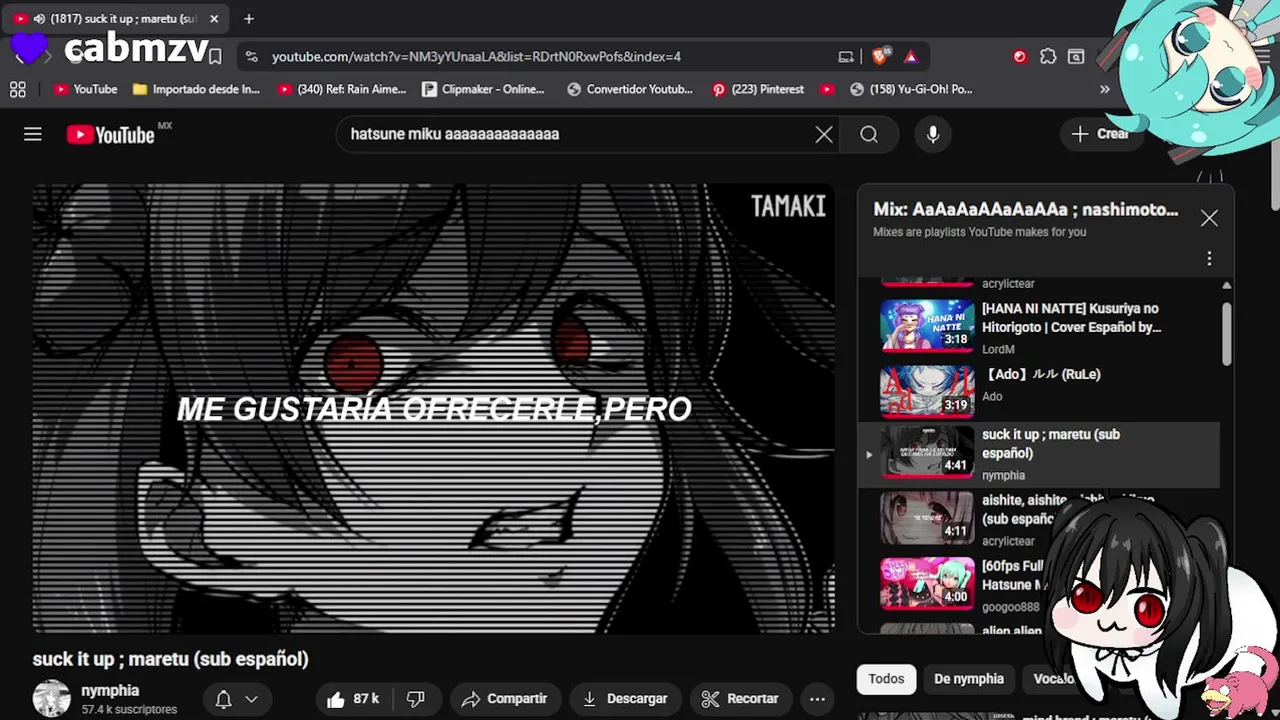
Task: Open the Ref: Rain Aime bookmark
Action: pos(342,89)
